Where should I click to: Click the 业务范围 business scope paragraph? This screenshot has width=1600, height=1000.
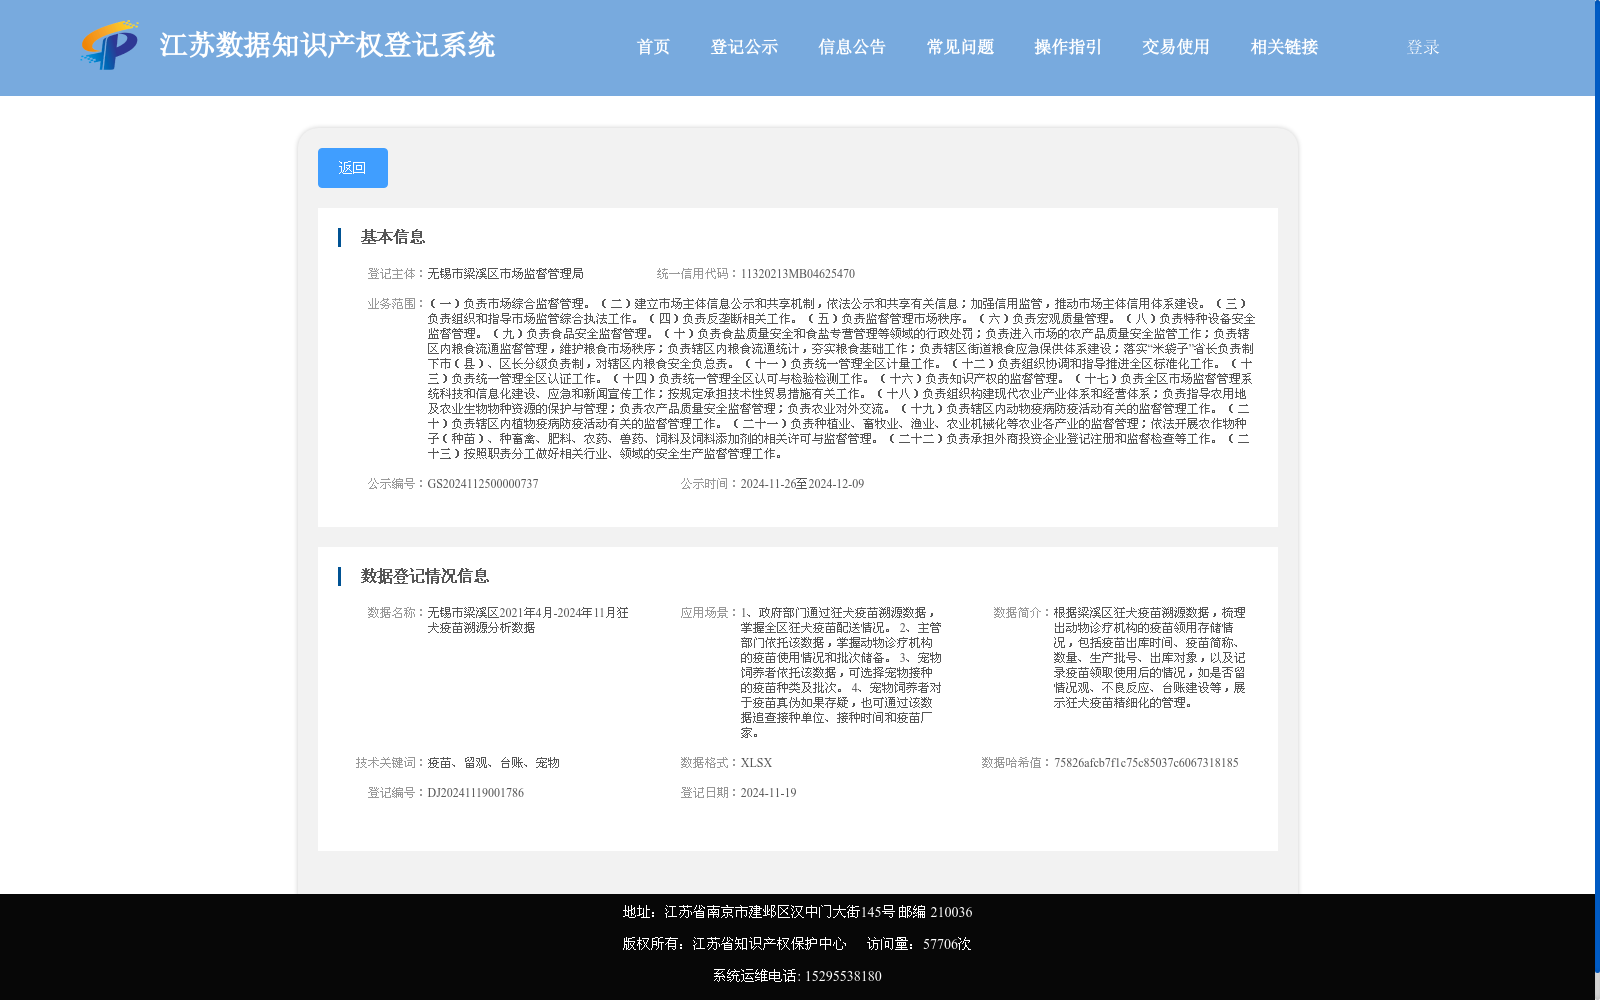click(x=841, y=379)
